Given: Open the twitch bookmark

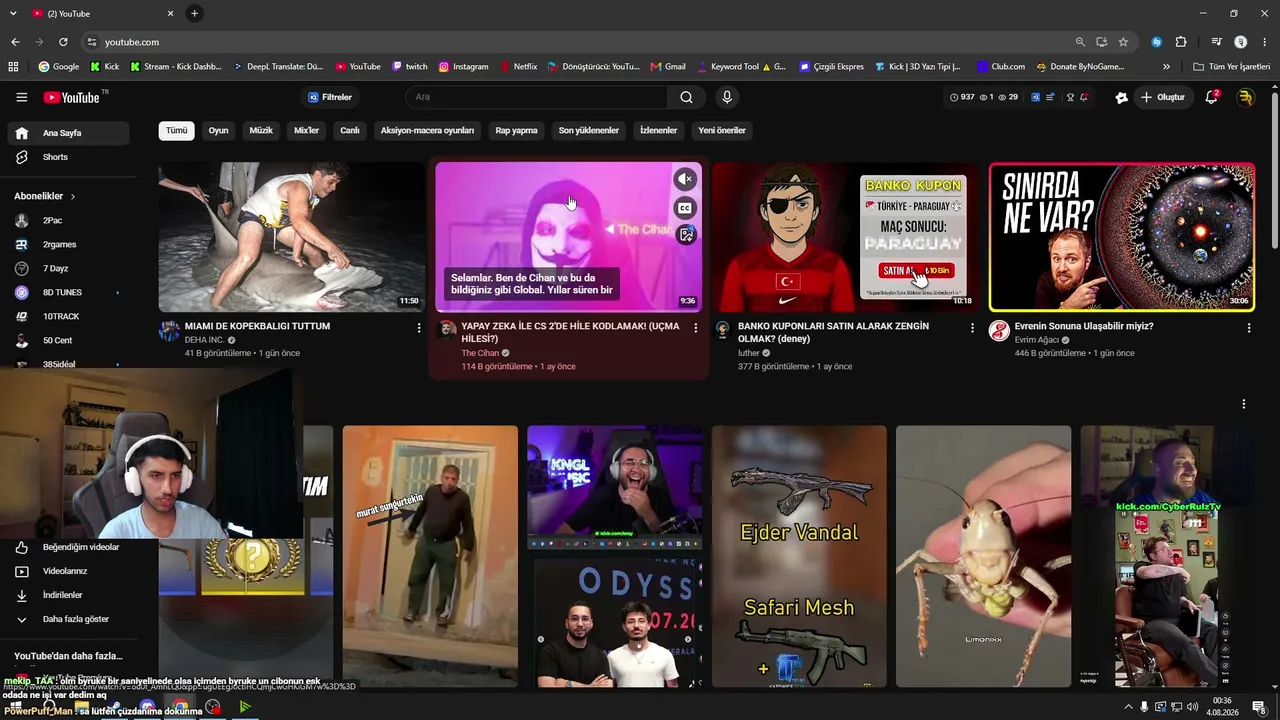Looking at the screenshot, I should click(409, 67).
